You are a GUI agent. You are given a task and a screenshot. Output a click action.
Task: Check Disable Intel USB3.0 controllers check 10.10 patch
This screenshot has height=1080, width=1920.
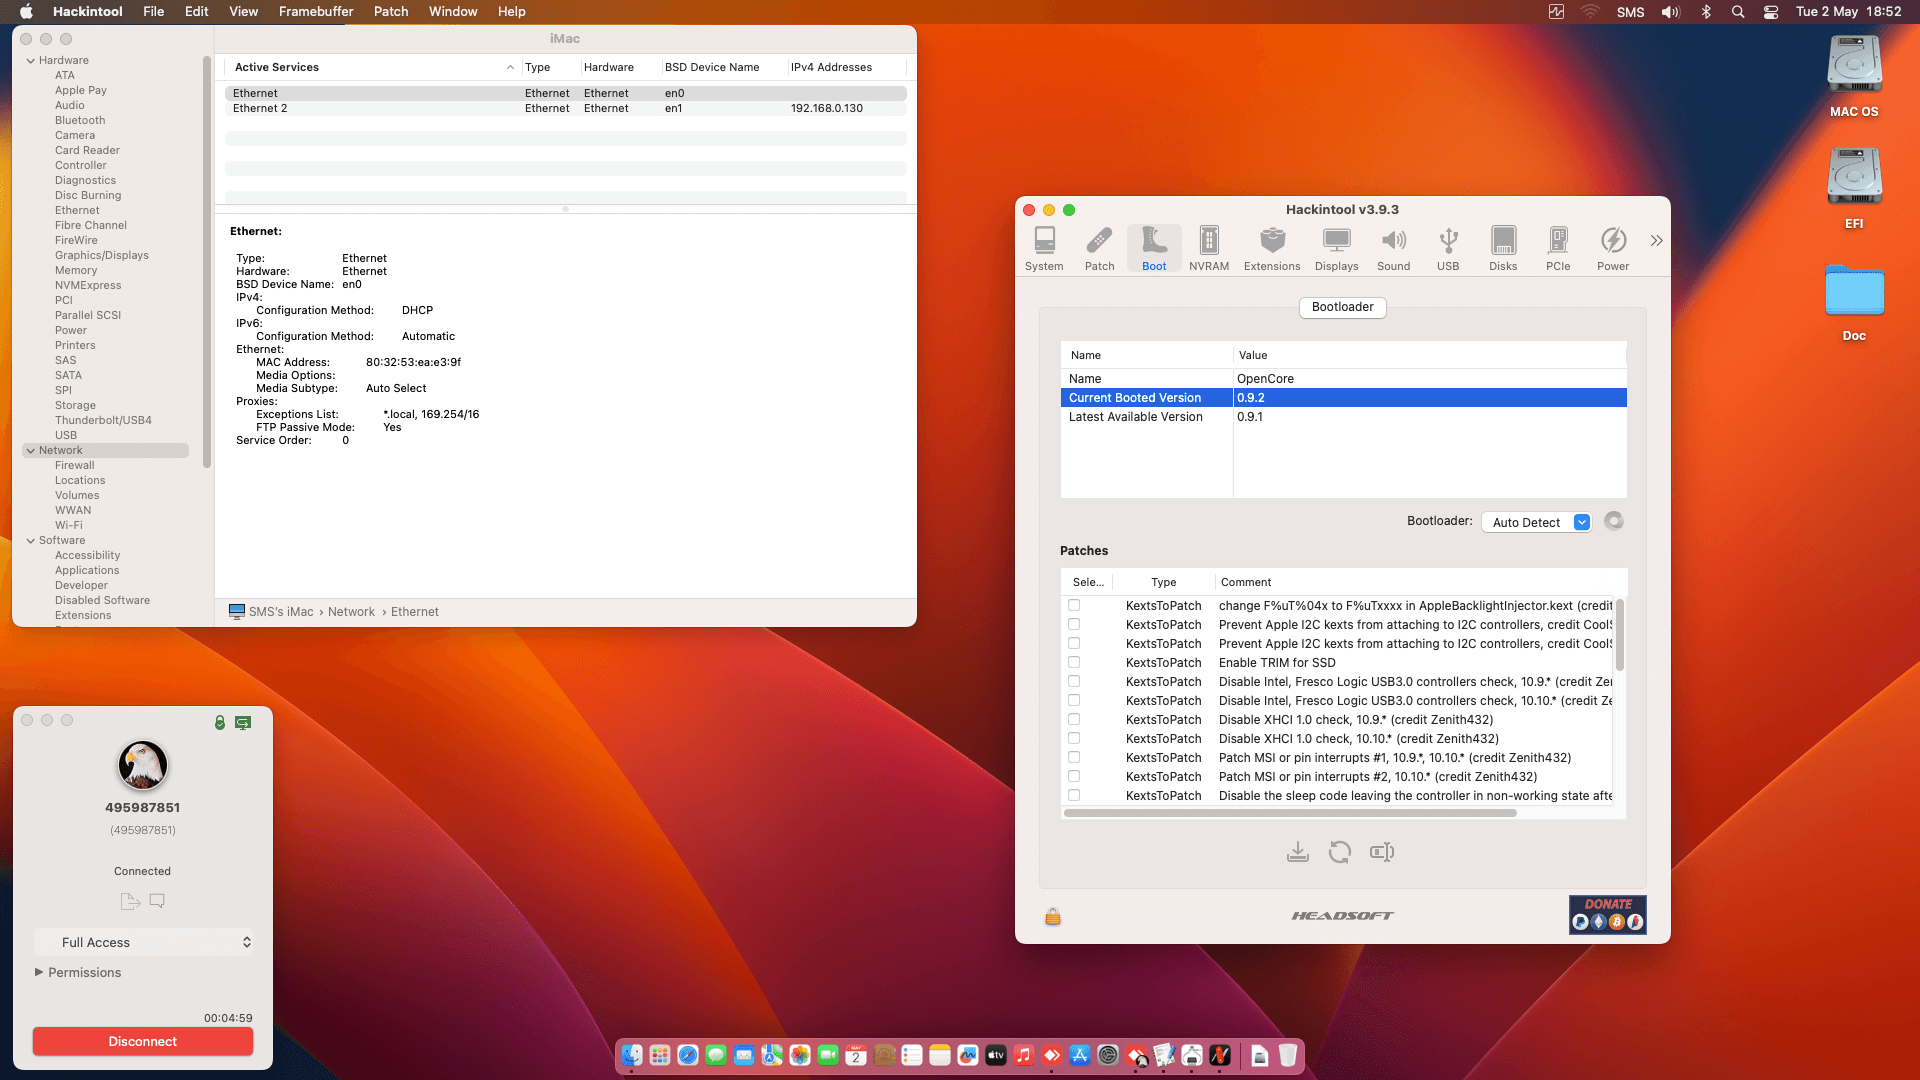click(x=1074, y=700)
